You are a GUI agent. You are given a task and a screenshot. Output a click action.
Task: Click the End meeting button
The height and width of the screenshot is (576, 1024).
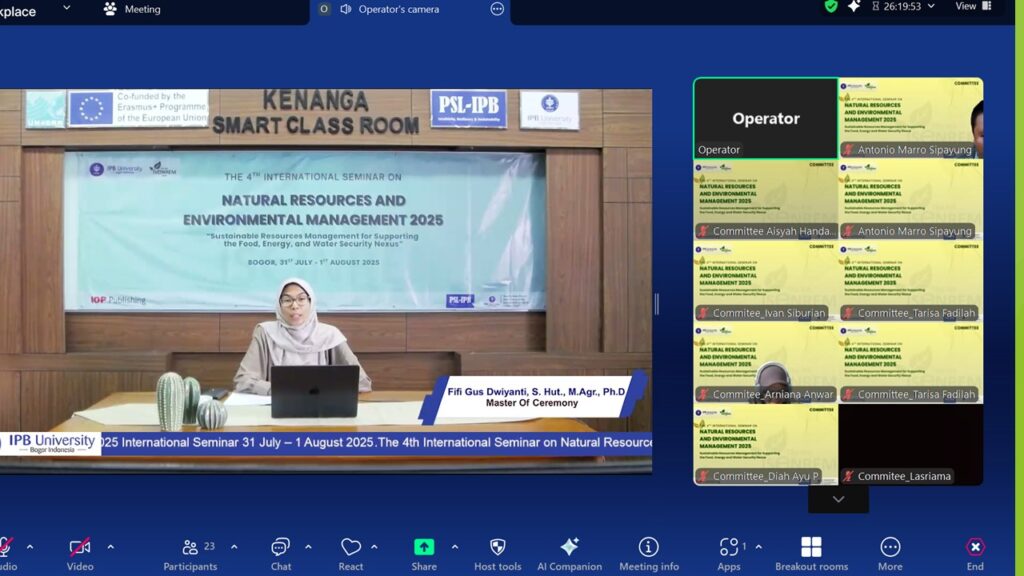[x=975, y=548]
